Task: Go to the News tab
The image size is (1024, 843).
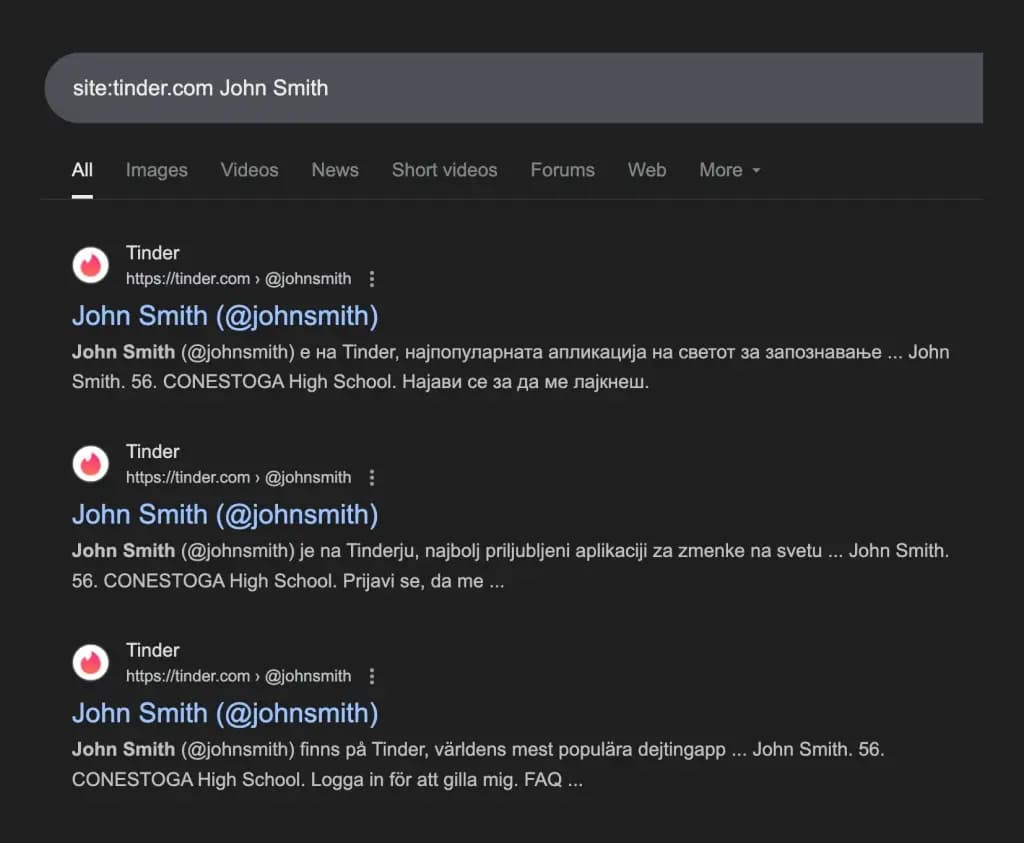Action: tap(335, 170)
